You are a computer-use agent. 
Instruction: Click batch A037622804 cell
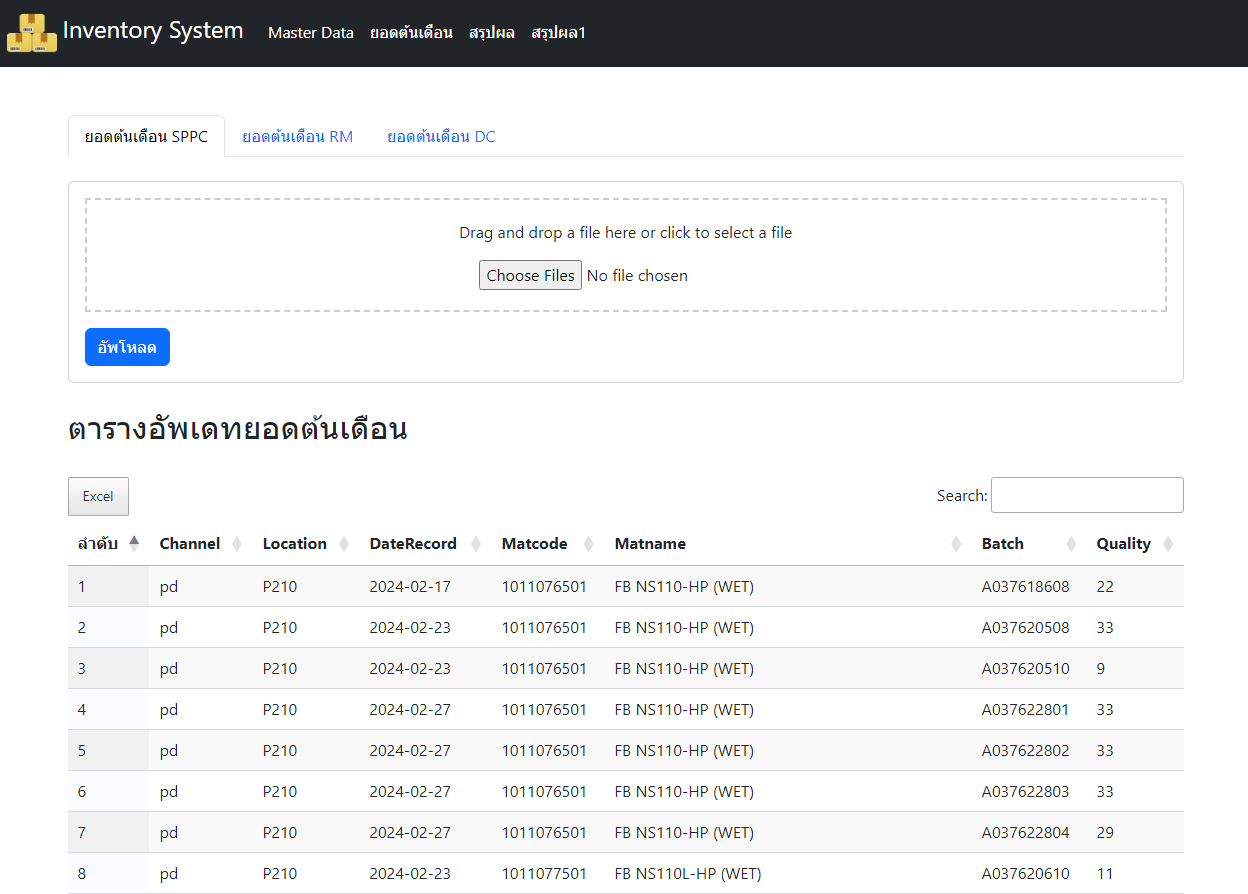1025,833
